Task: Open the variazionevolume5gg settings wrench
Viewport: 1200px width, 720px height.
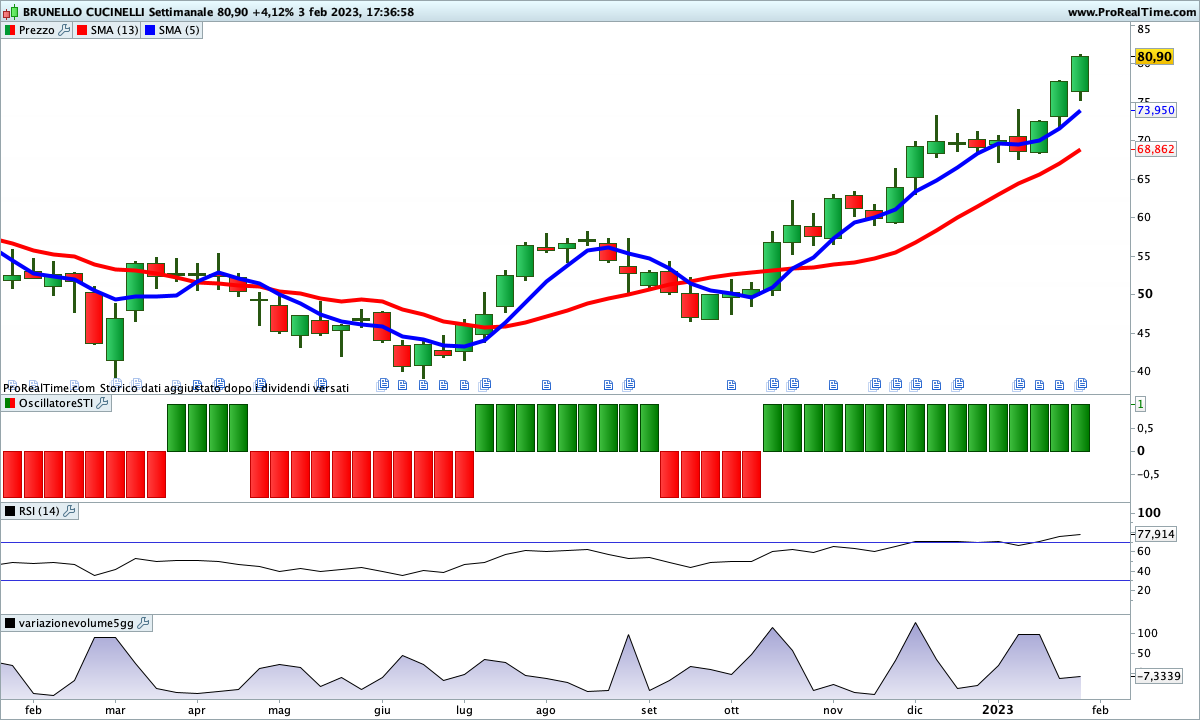Action: [143, 623]
